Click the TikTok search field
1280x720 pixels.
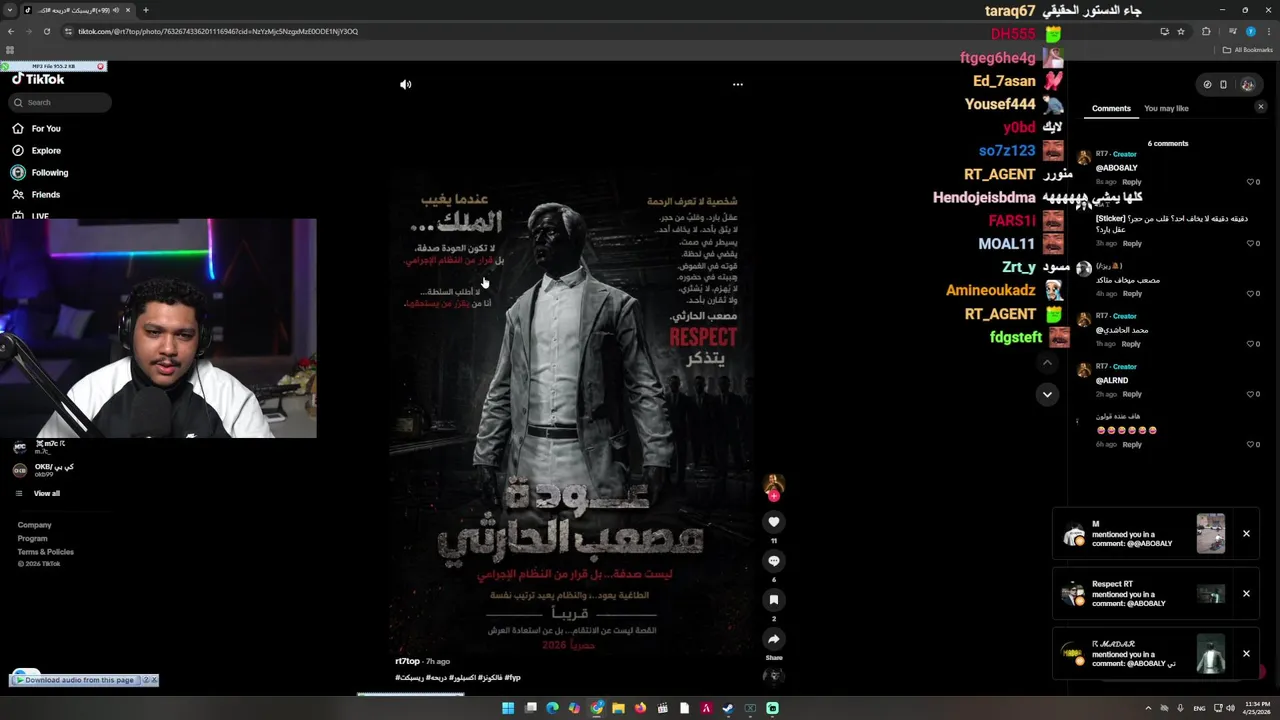(60, 102)
